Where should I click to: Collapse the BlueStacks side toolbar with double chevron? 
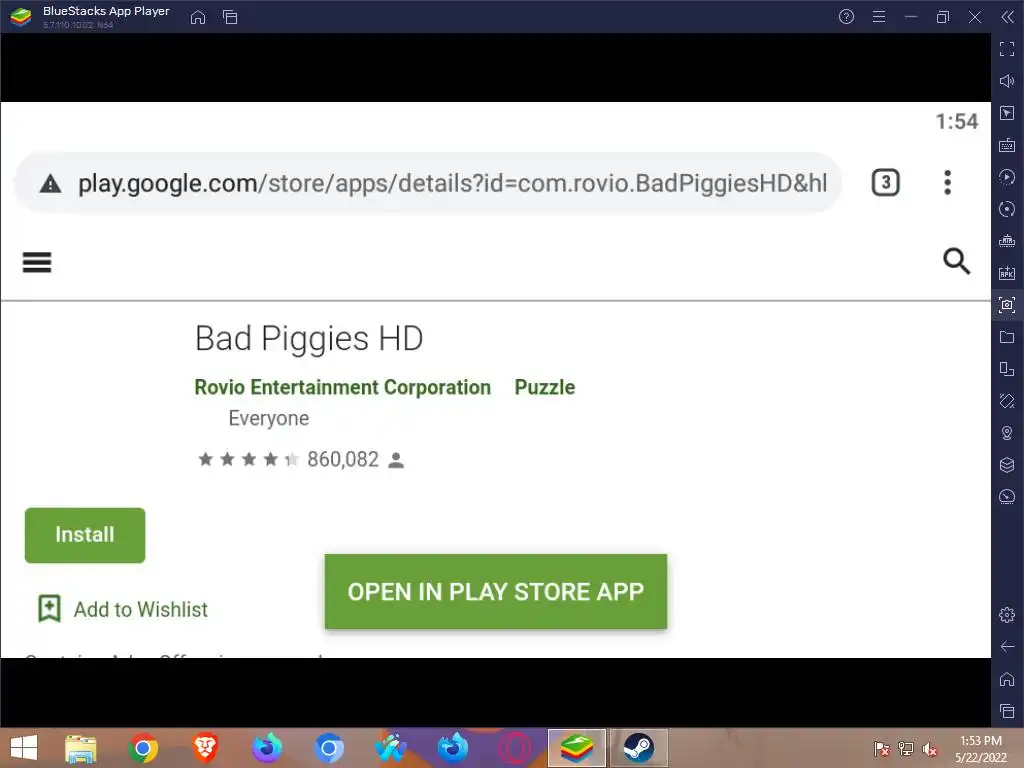point(1008,17)
